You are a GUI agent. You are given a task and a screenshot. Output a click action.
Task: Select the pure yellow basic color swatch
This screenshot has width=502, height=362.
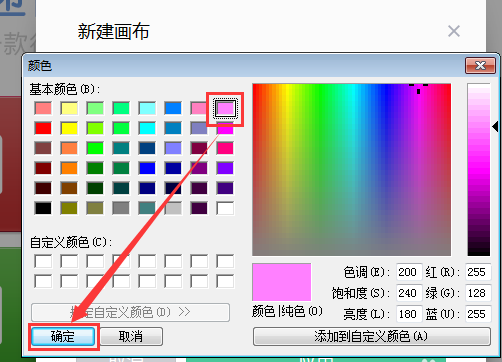[x=69, y=128]
